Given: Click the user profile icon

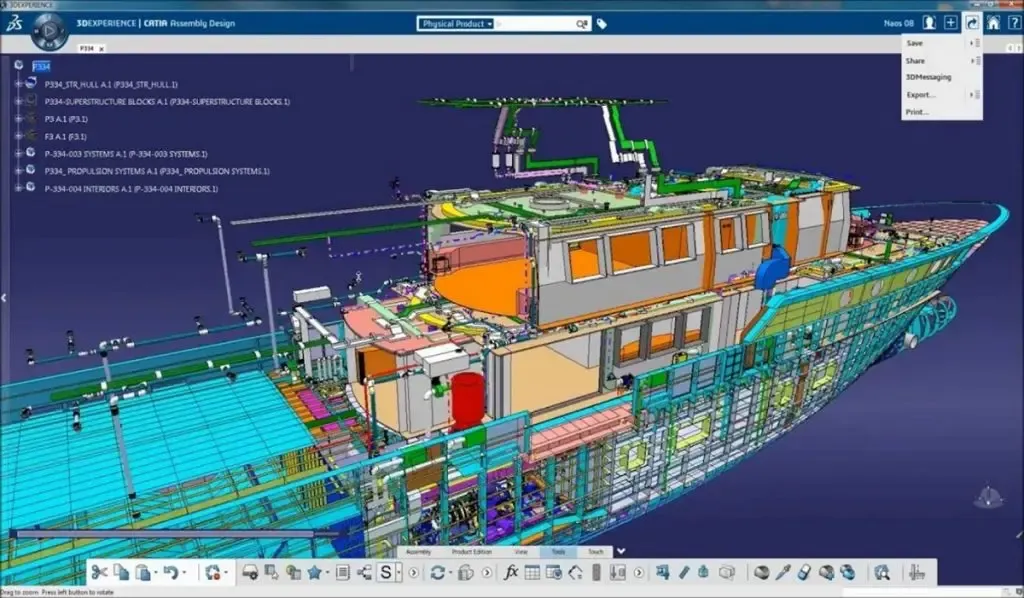Looking at the screenshot, I should [x=929, y=22].
